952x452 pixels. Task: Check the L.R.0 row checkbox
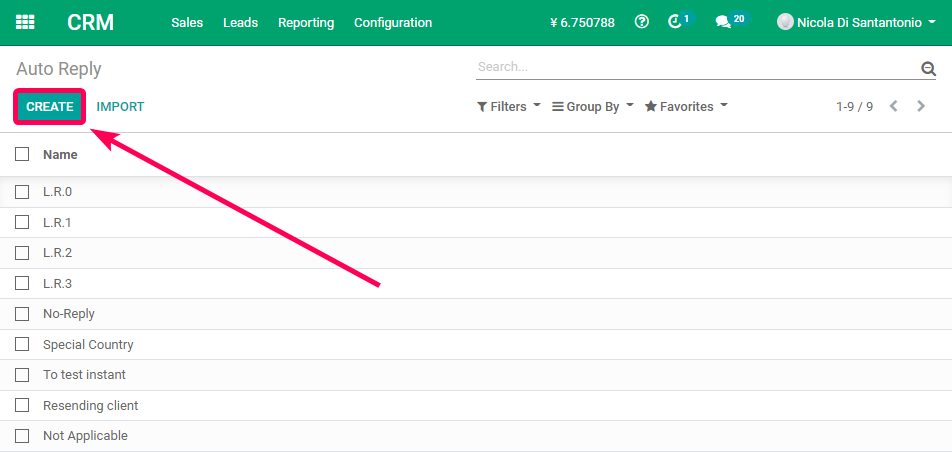click(x=22, y=192)
